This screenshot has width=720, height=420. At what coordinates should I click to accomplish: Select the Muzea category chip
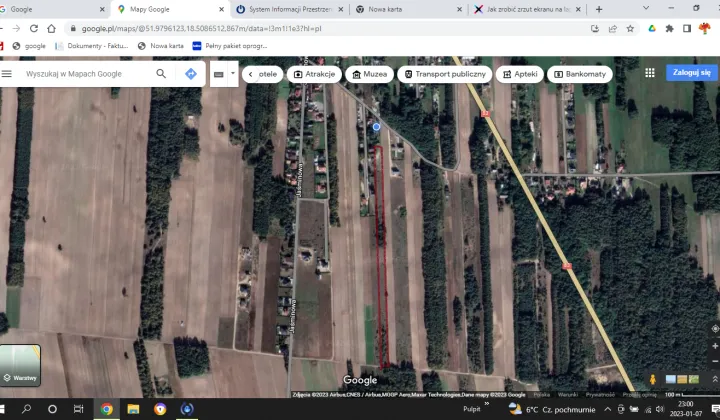click(370, 74)
